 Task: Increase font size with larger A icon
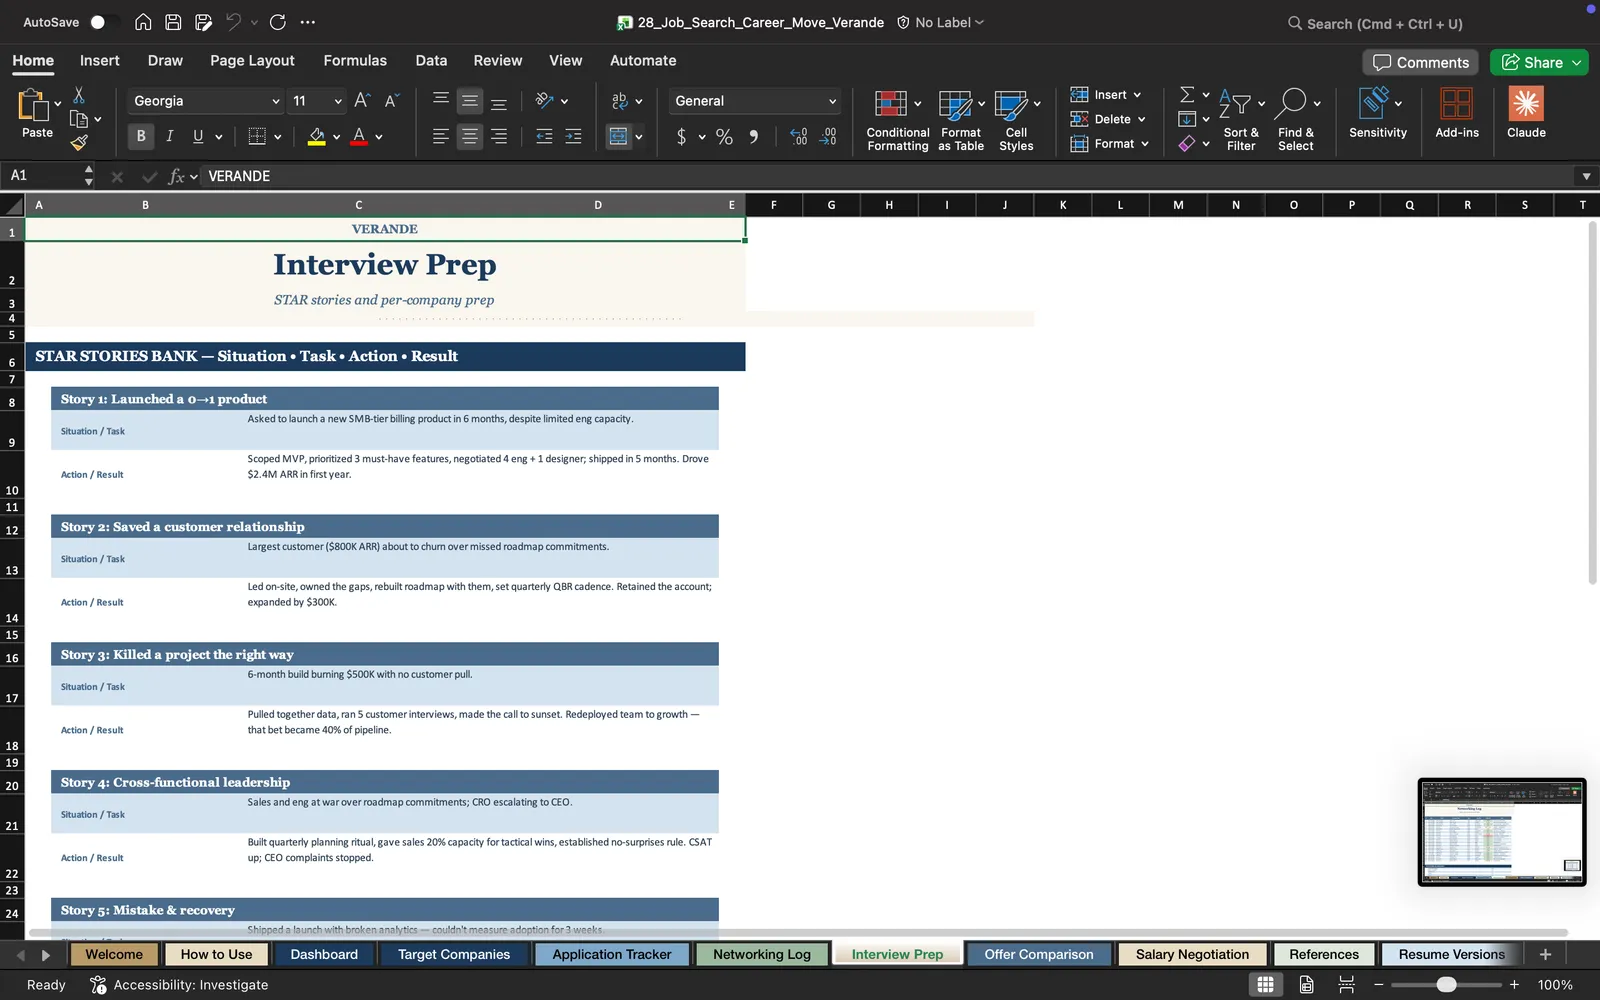[362, 100]
